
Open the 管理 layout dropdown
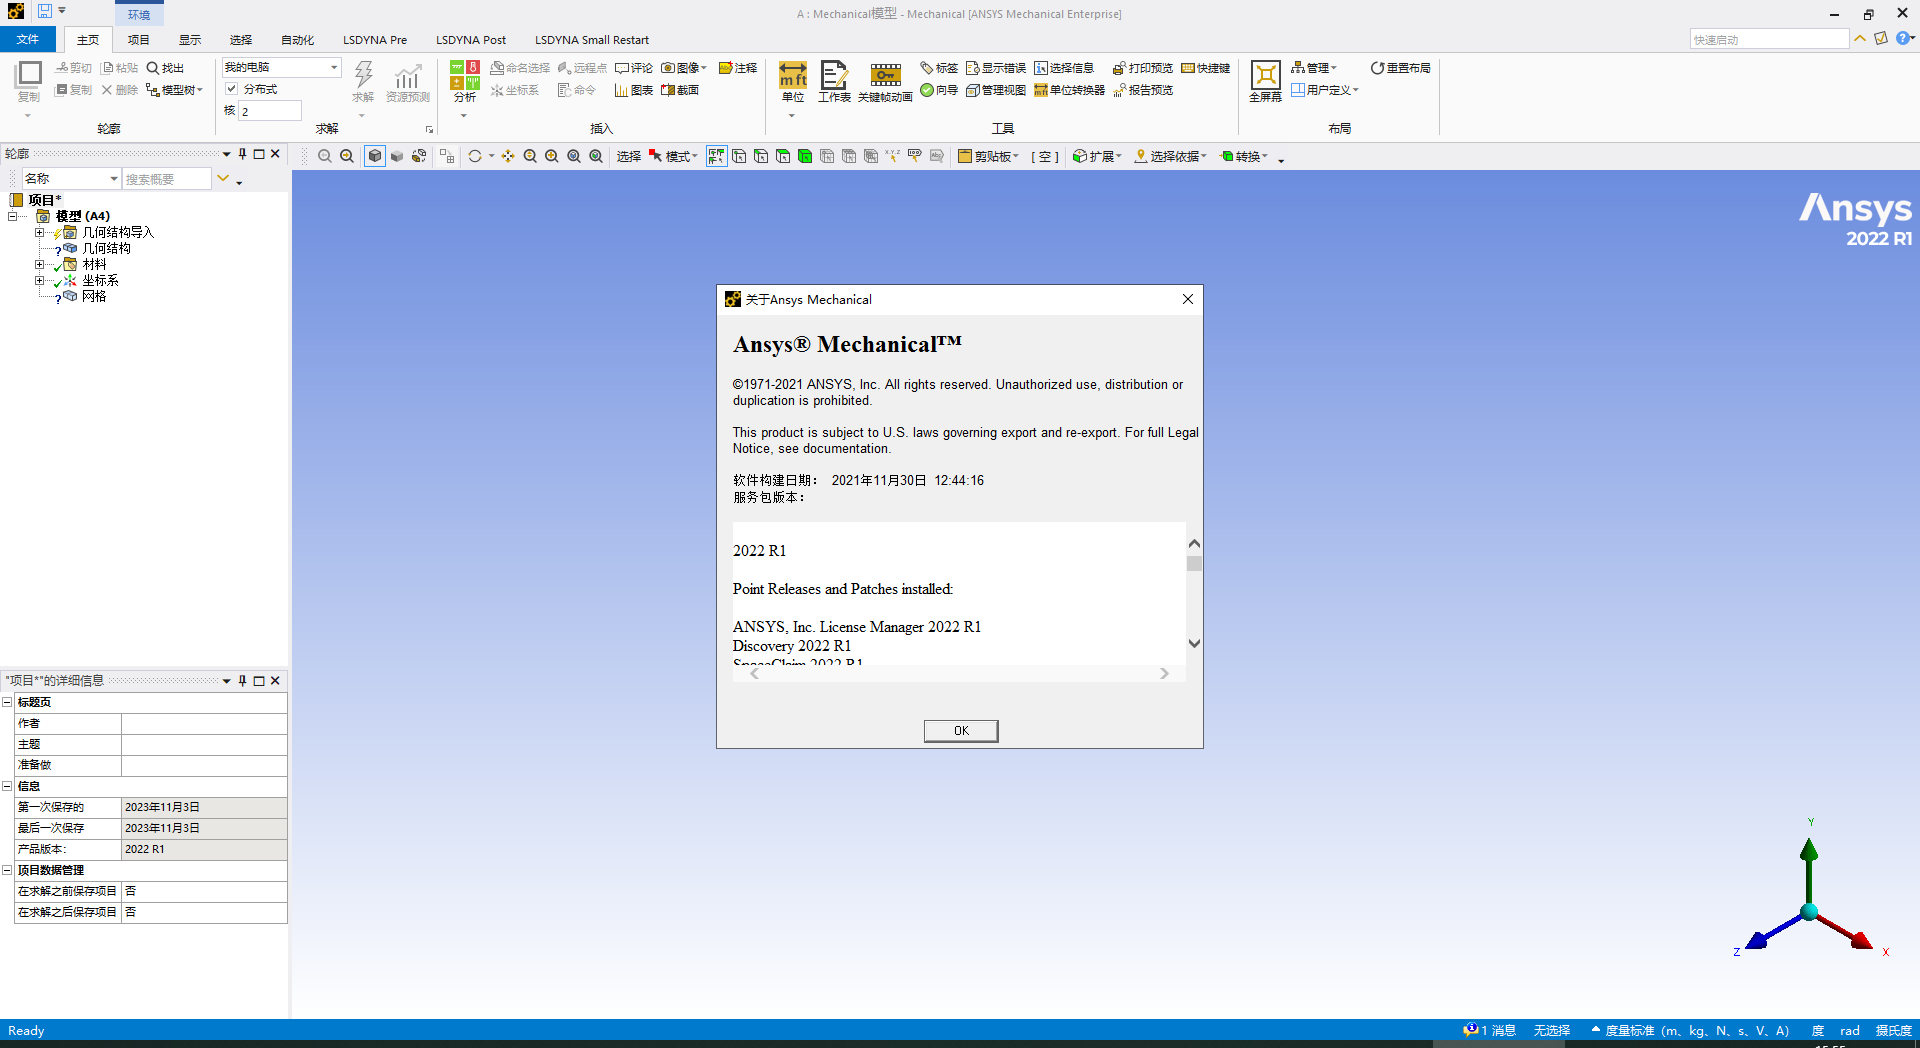tap(1313, 68)
